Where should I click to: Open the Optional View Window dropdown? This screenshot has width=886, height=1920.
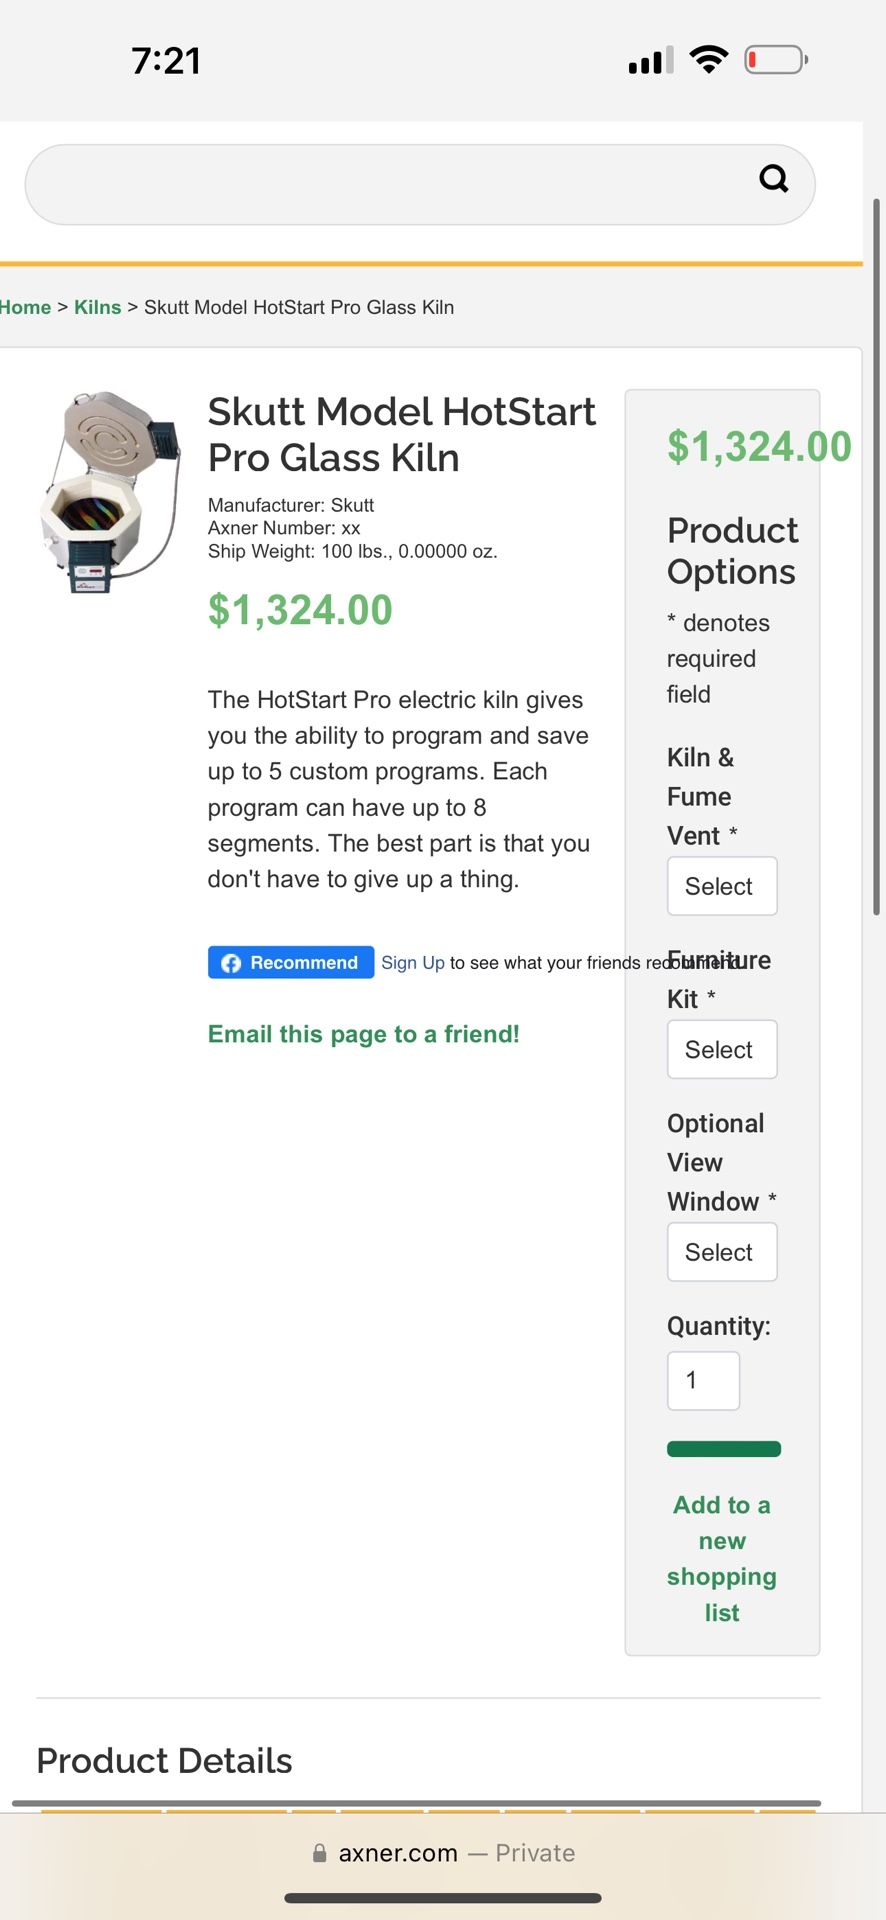(x=721, y=1252)
